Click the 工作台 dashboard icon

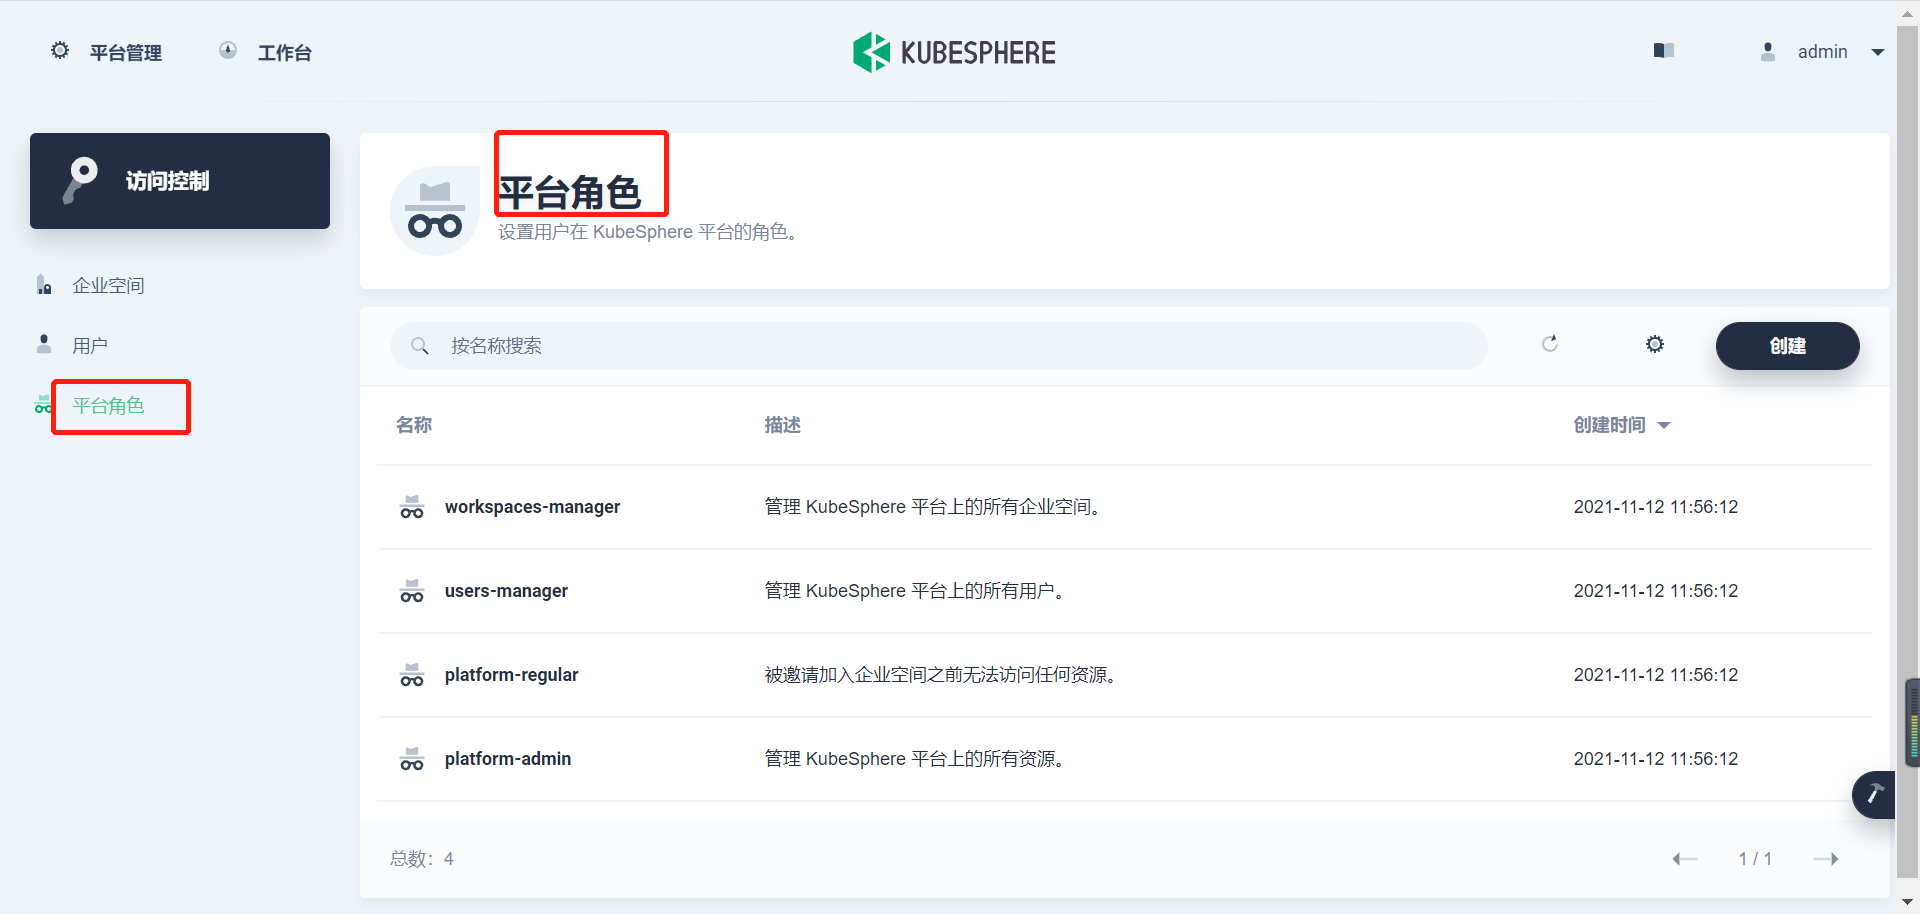228,51
